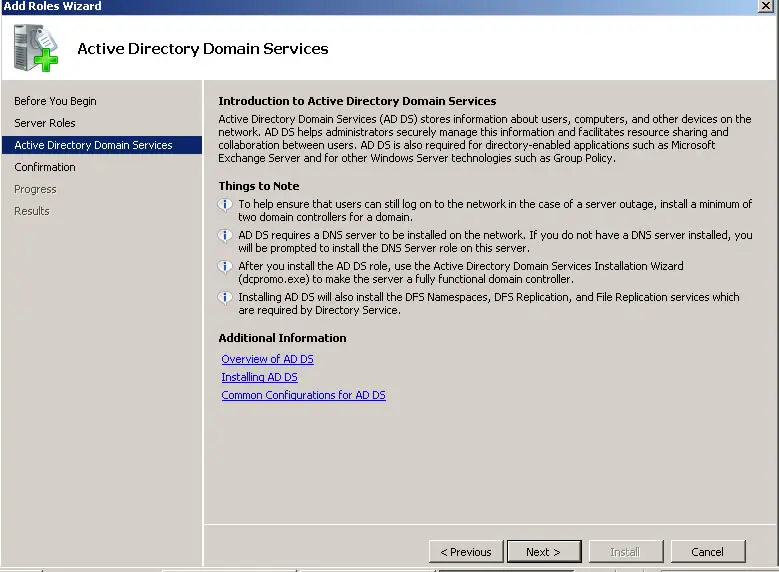Click info icon beside dcpromo.exe note
This screenshot has height=572, width=779.
point(225,267)
